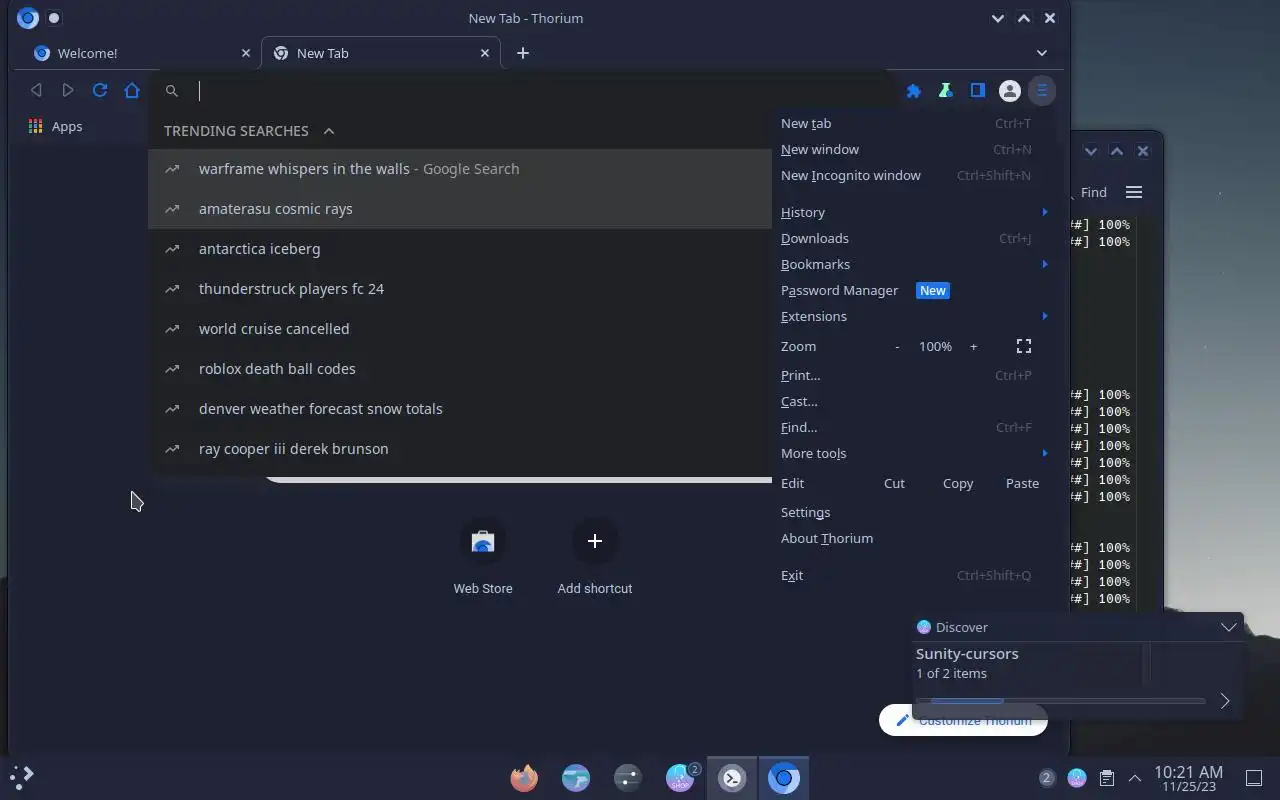This screenshot has height=800, width=1280.
Task: Go to the home page
Action: [x=132, y=90]
